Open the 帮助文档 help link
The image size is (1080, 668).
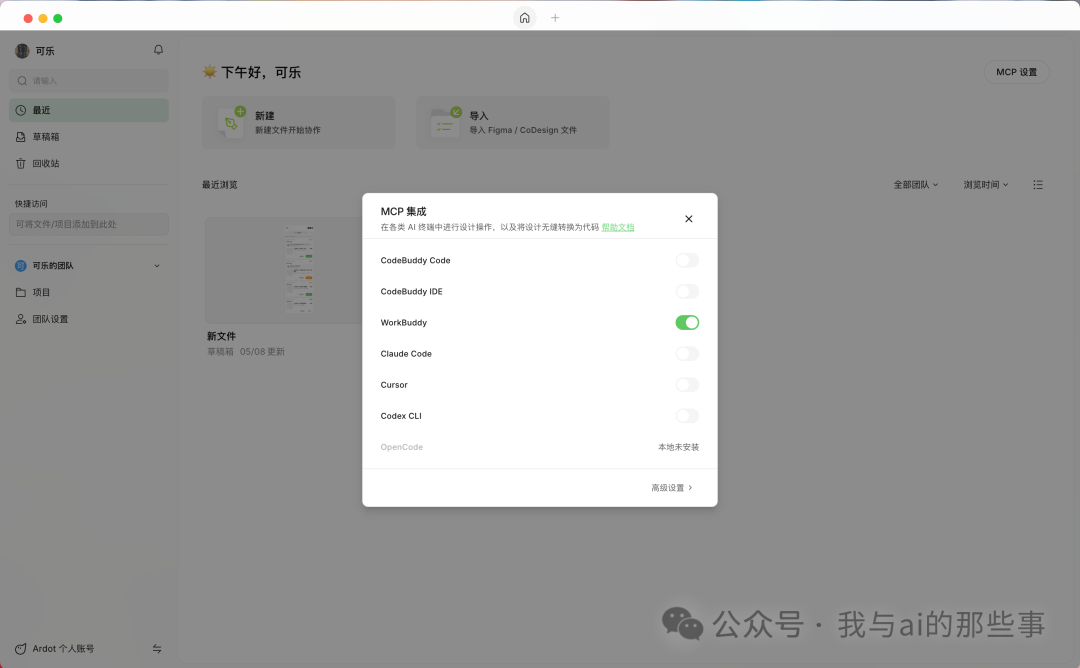[x=618, y=227]
